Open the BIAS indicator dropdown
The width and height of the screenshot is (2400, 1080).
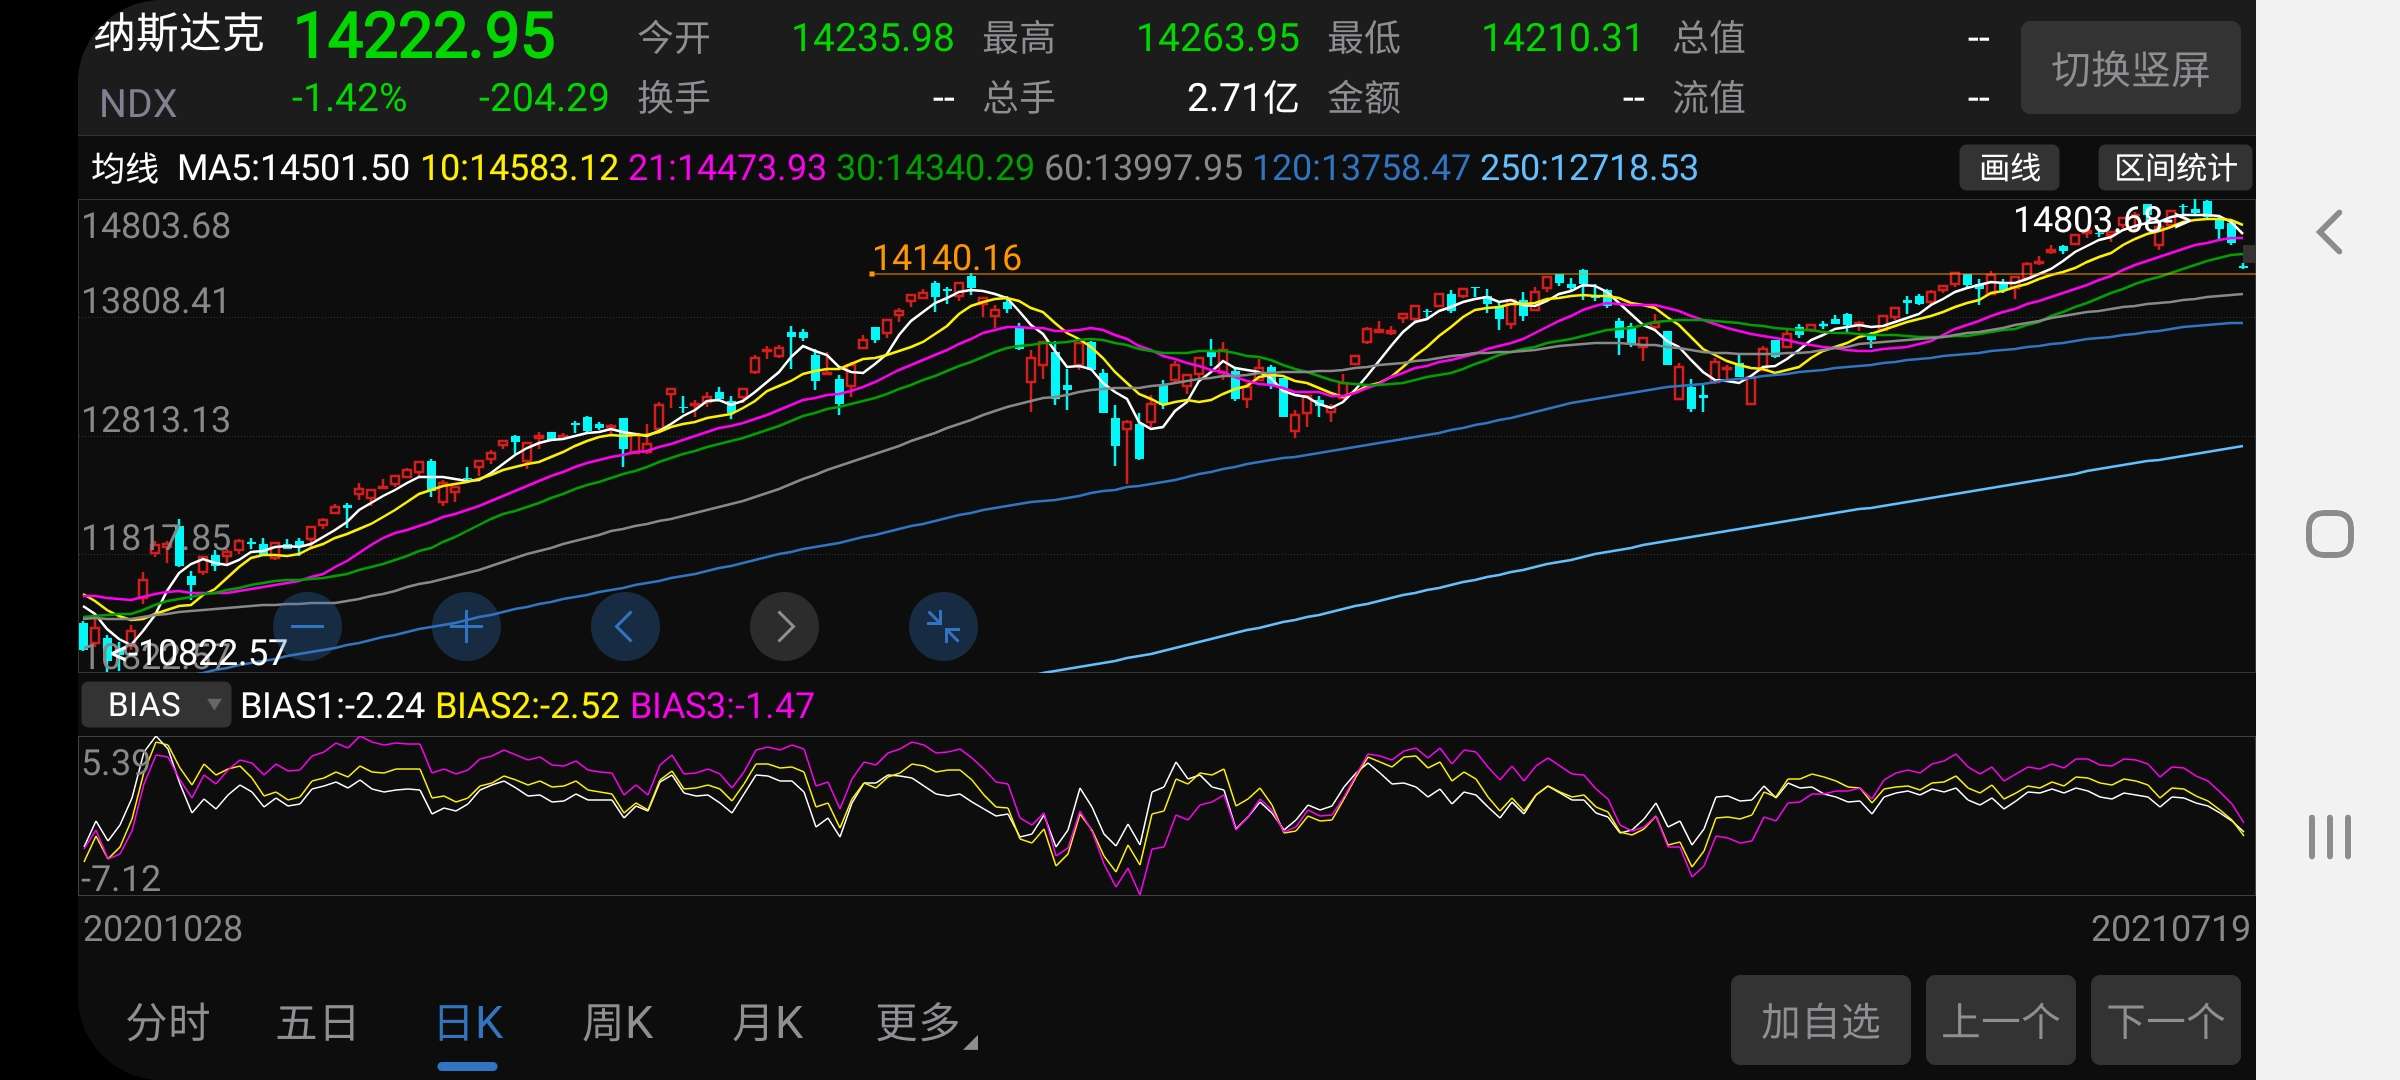pos(156,704)
